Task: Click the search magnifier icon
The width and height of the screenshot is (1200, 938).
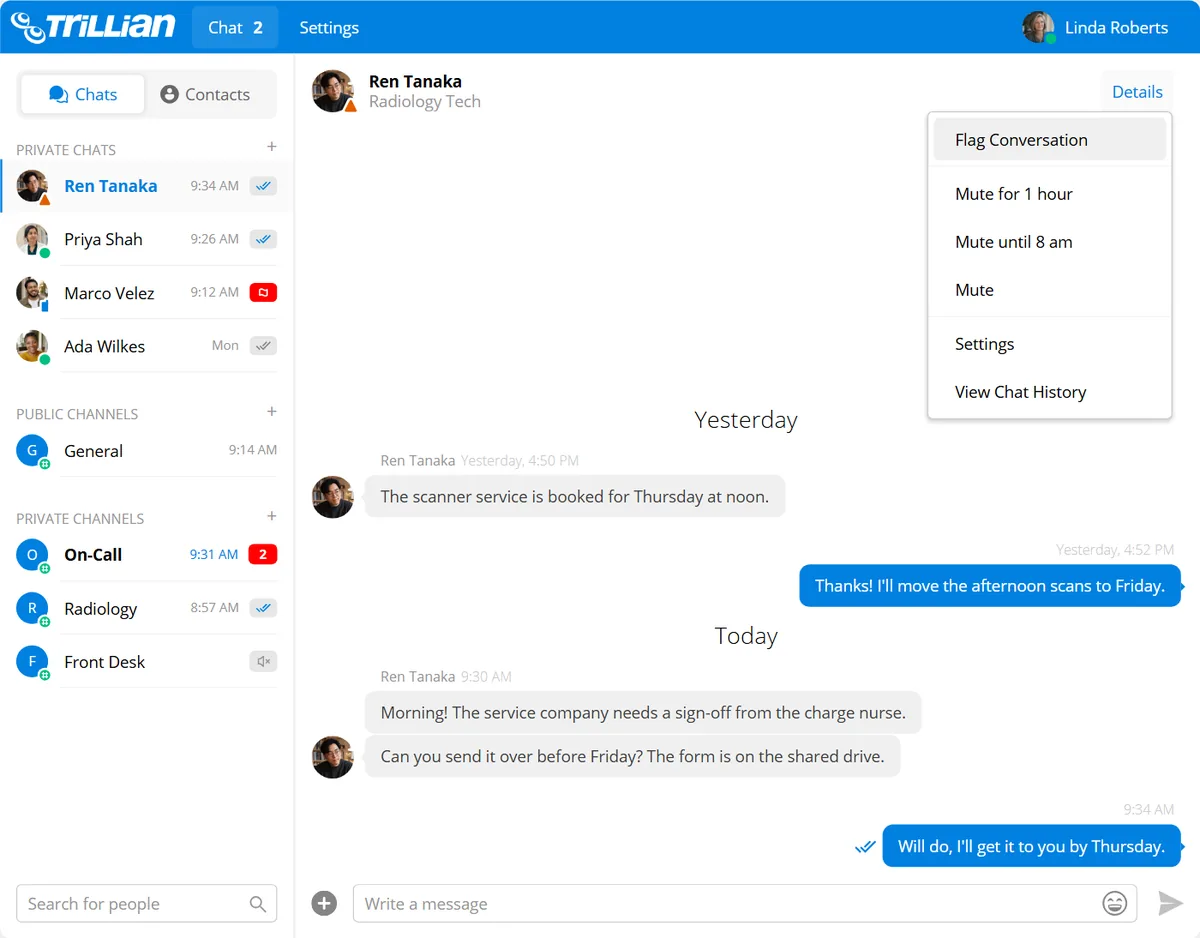Action: (x=257, y=904)
